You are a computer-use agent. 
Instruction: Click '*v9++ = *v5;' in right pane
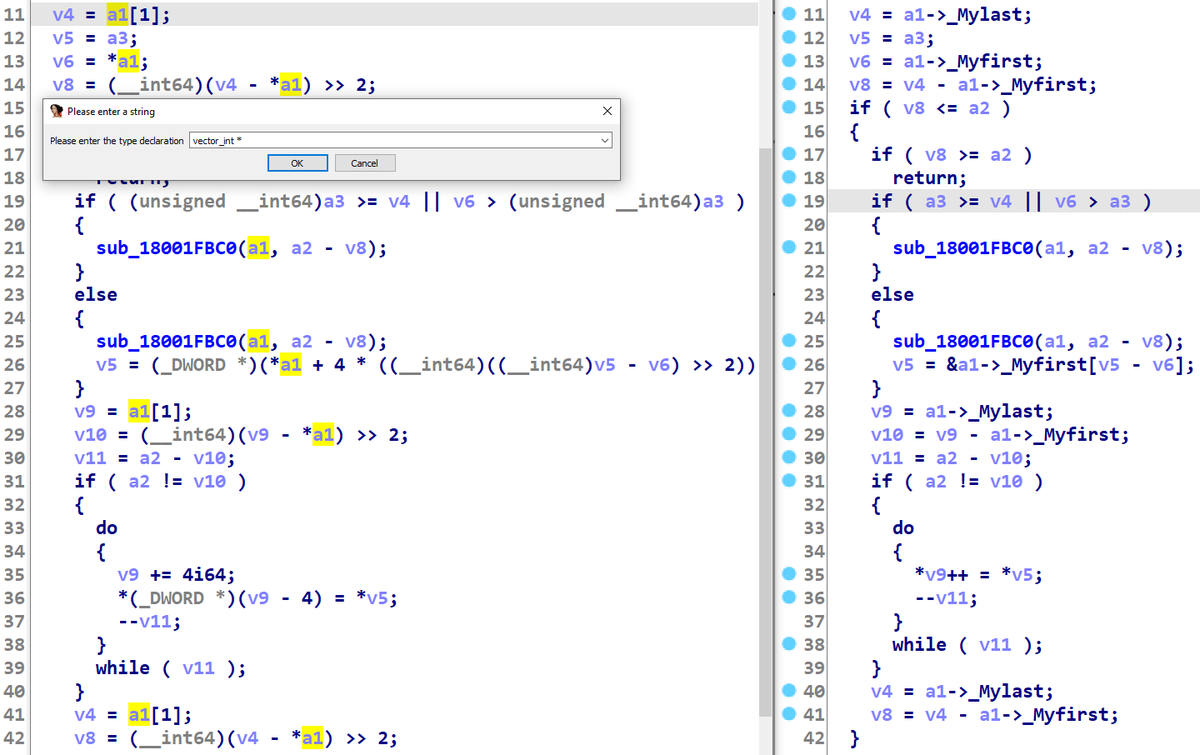point(980,574)
